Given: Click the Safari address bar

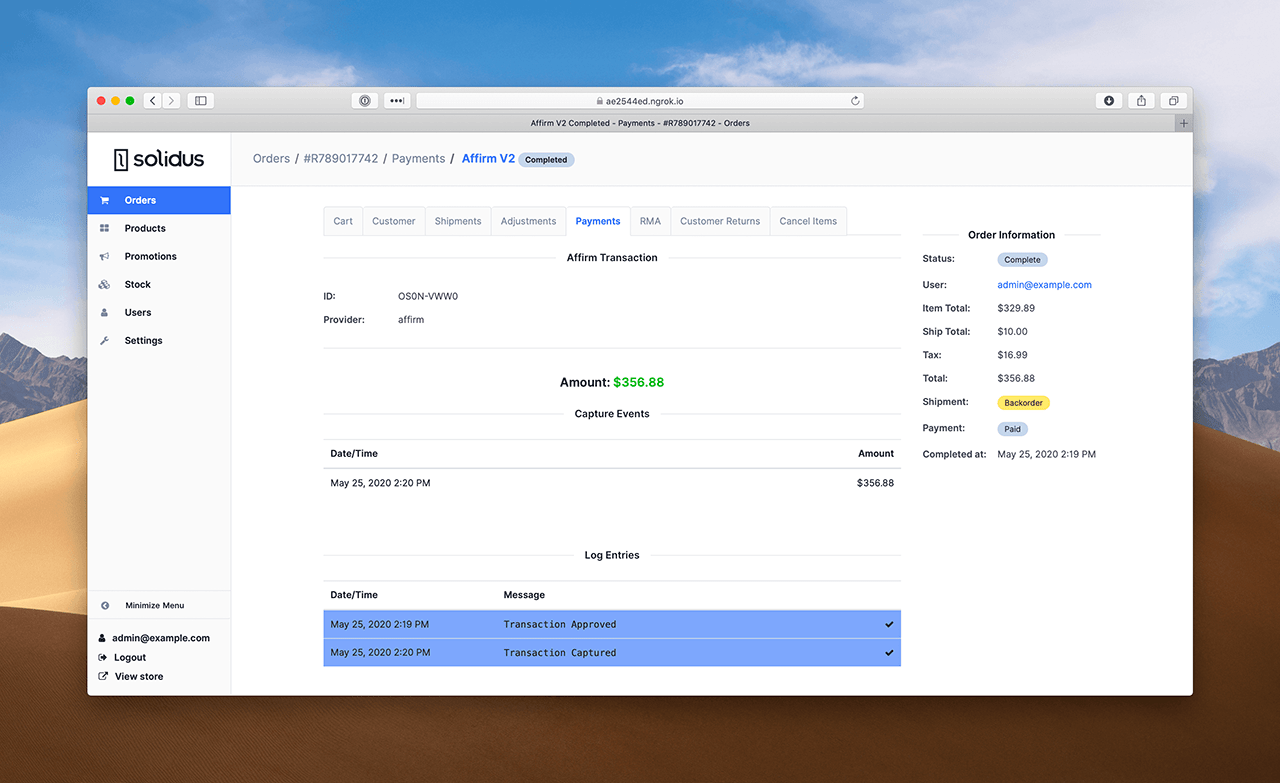Looking at the screenshot, I should (640, 100).
